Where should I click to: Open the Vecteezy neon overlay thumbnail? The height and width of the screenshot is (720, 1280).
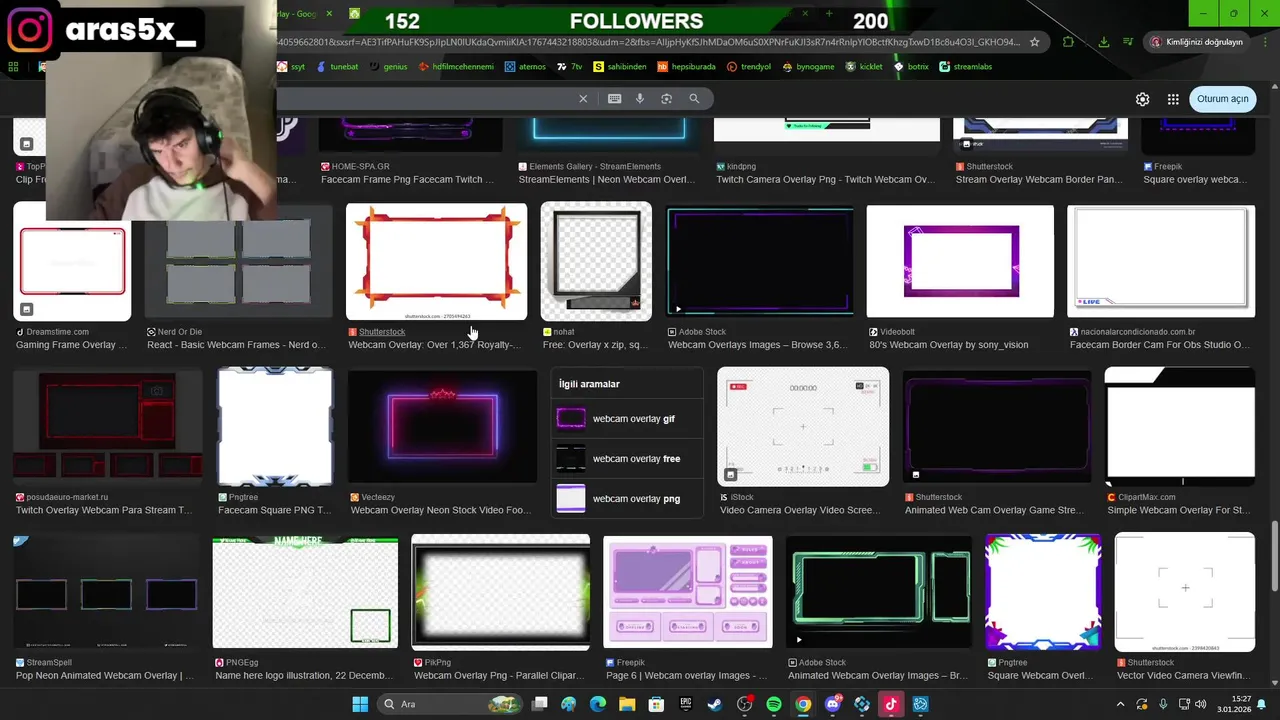click(x=442, y=427)
